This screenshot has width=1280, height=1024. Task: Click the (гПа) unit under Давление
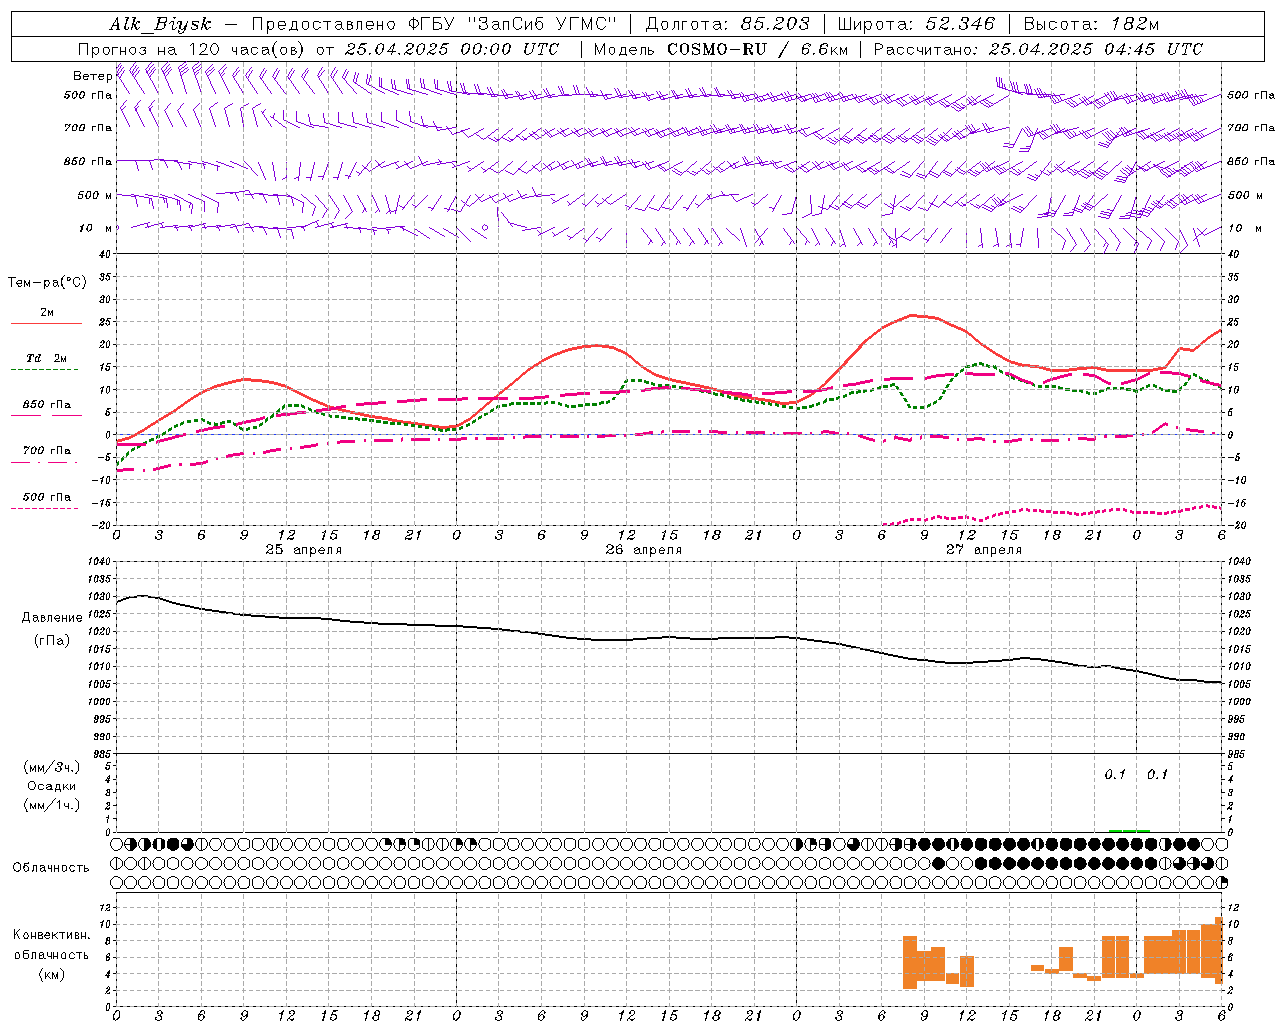click(x=52, y=640)
